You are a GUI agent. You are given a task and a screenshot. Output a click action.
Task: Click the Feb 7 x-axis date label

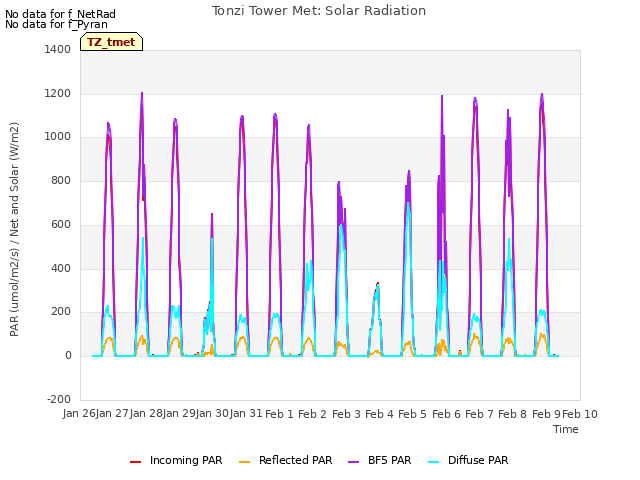pyautogui.click(x=479, y=414)
